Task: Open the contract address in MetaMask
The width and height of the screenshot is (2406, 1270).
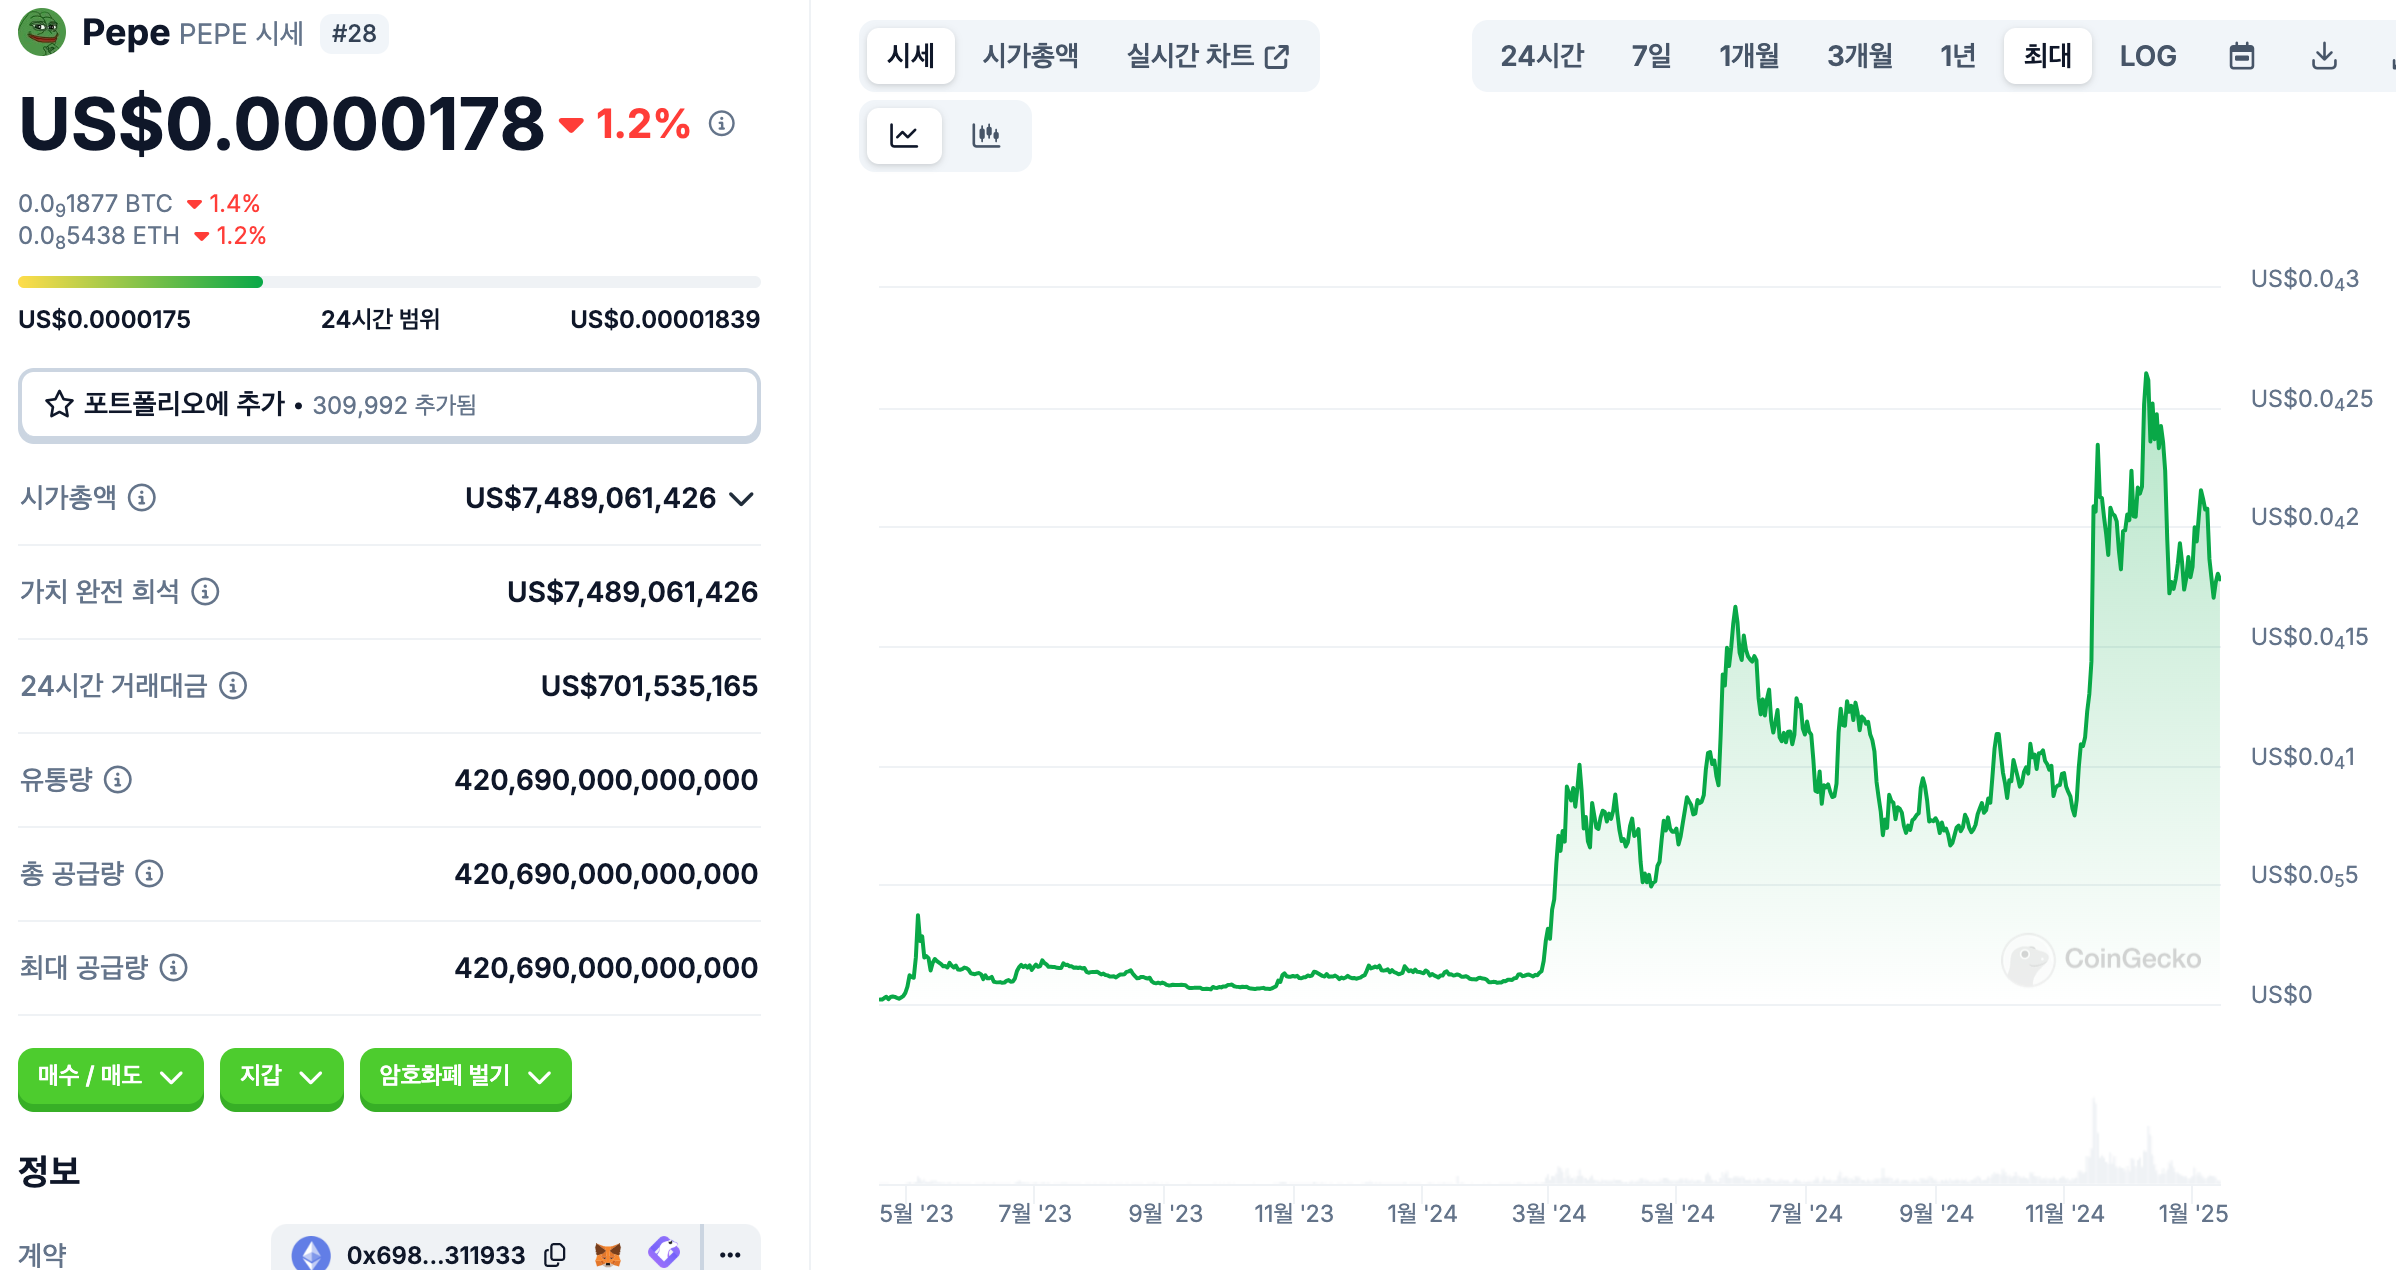Action: tap(608, 1254)
